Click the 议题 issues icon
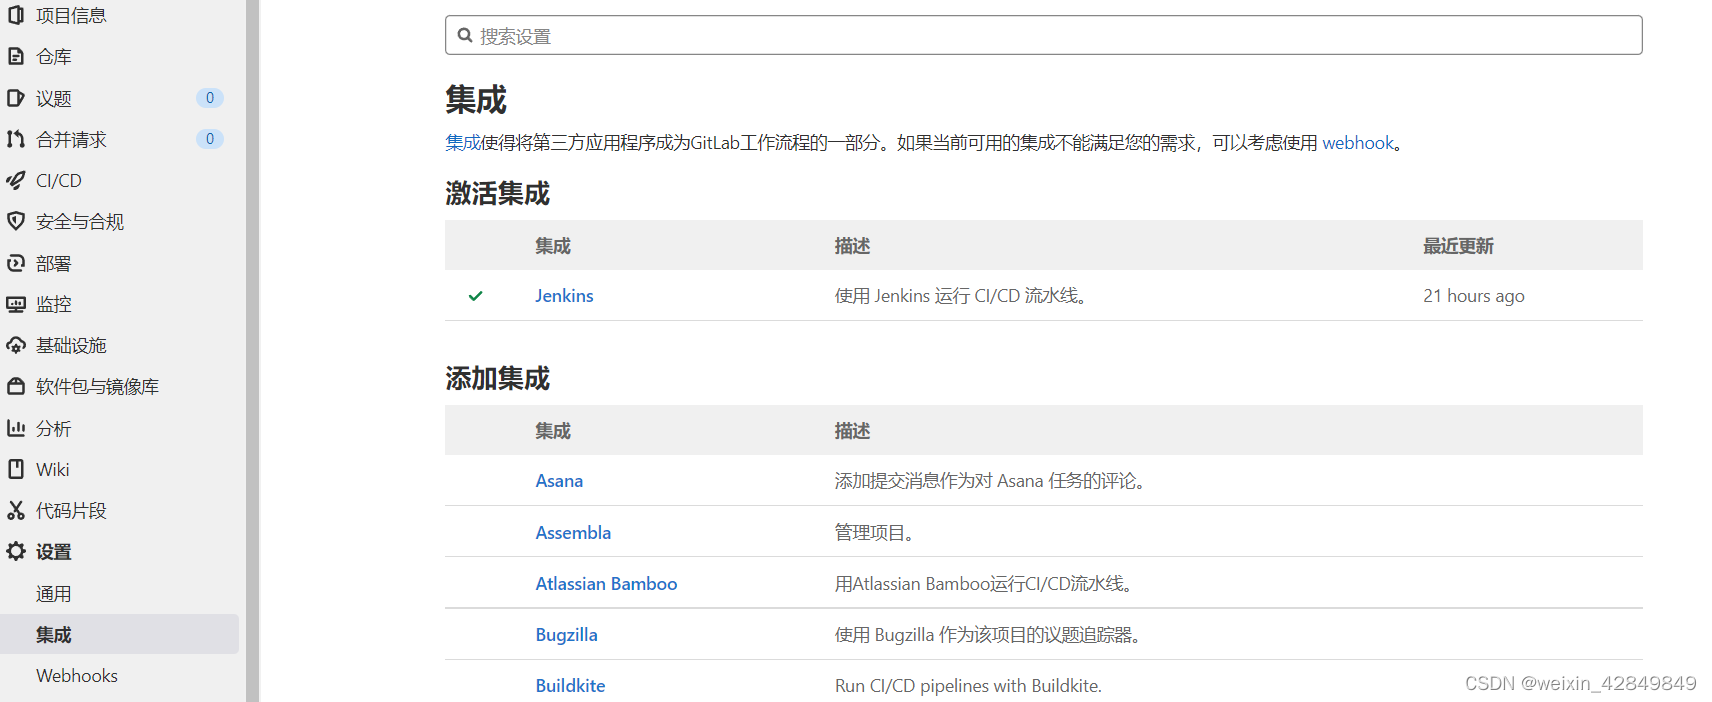Viewport: 1712px width, 702px height. (16, 98)
